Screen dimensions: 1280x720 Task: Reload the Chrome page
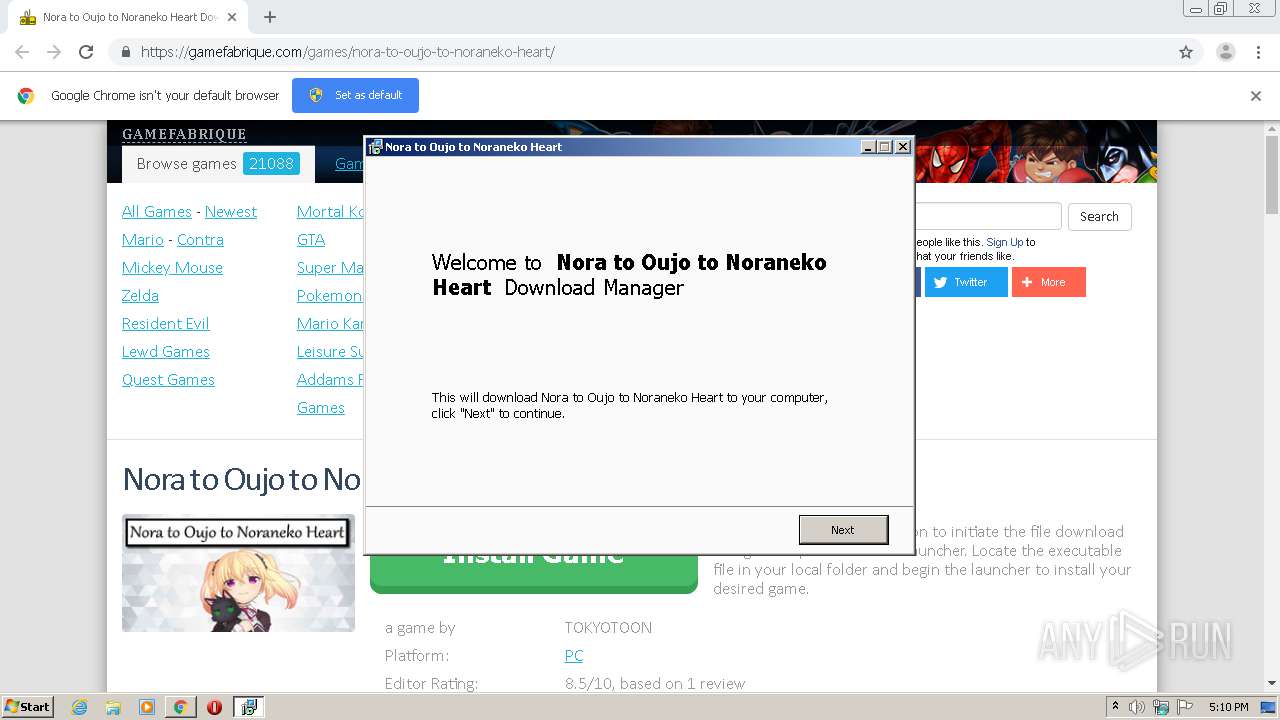(x=86, y=52)
